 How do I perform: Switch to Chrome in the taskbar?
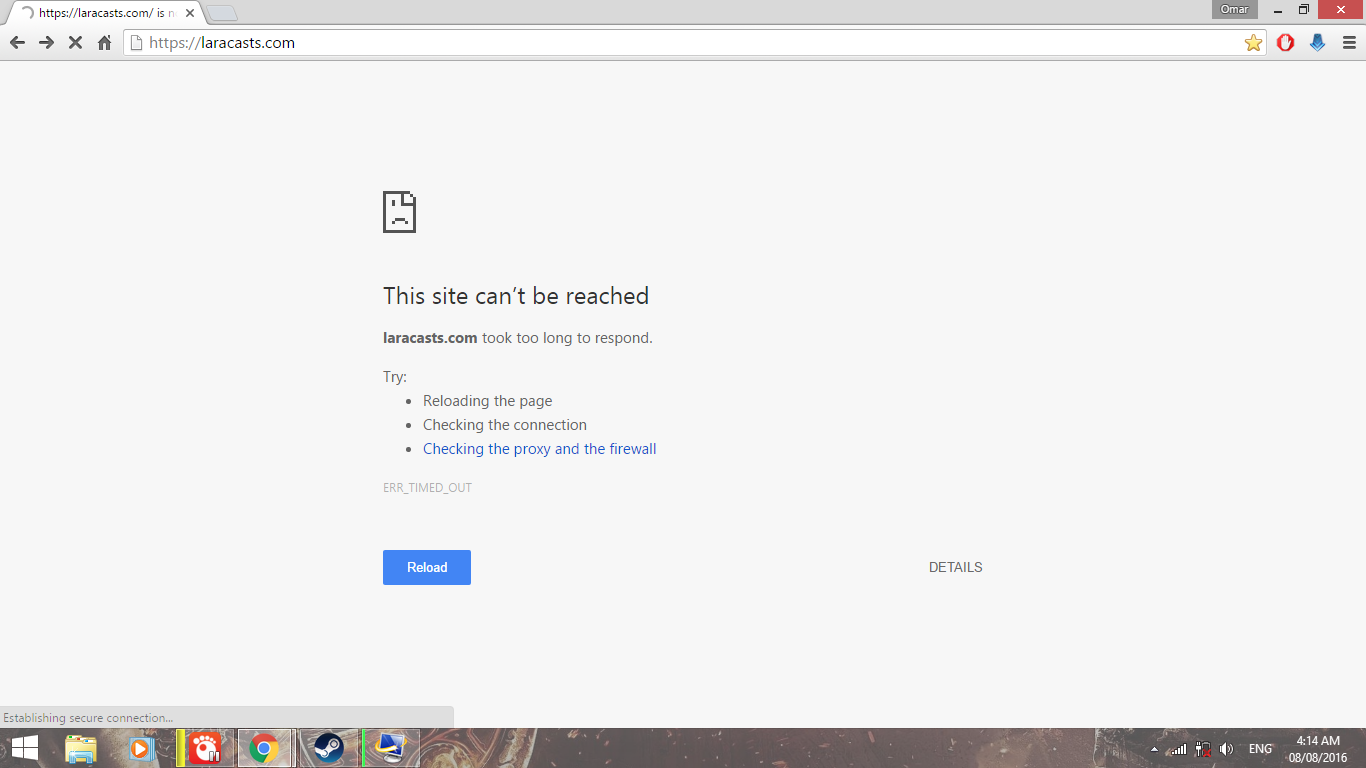point(264,748)
